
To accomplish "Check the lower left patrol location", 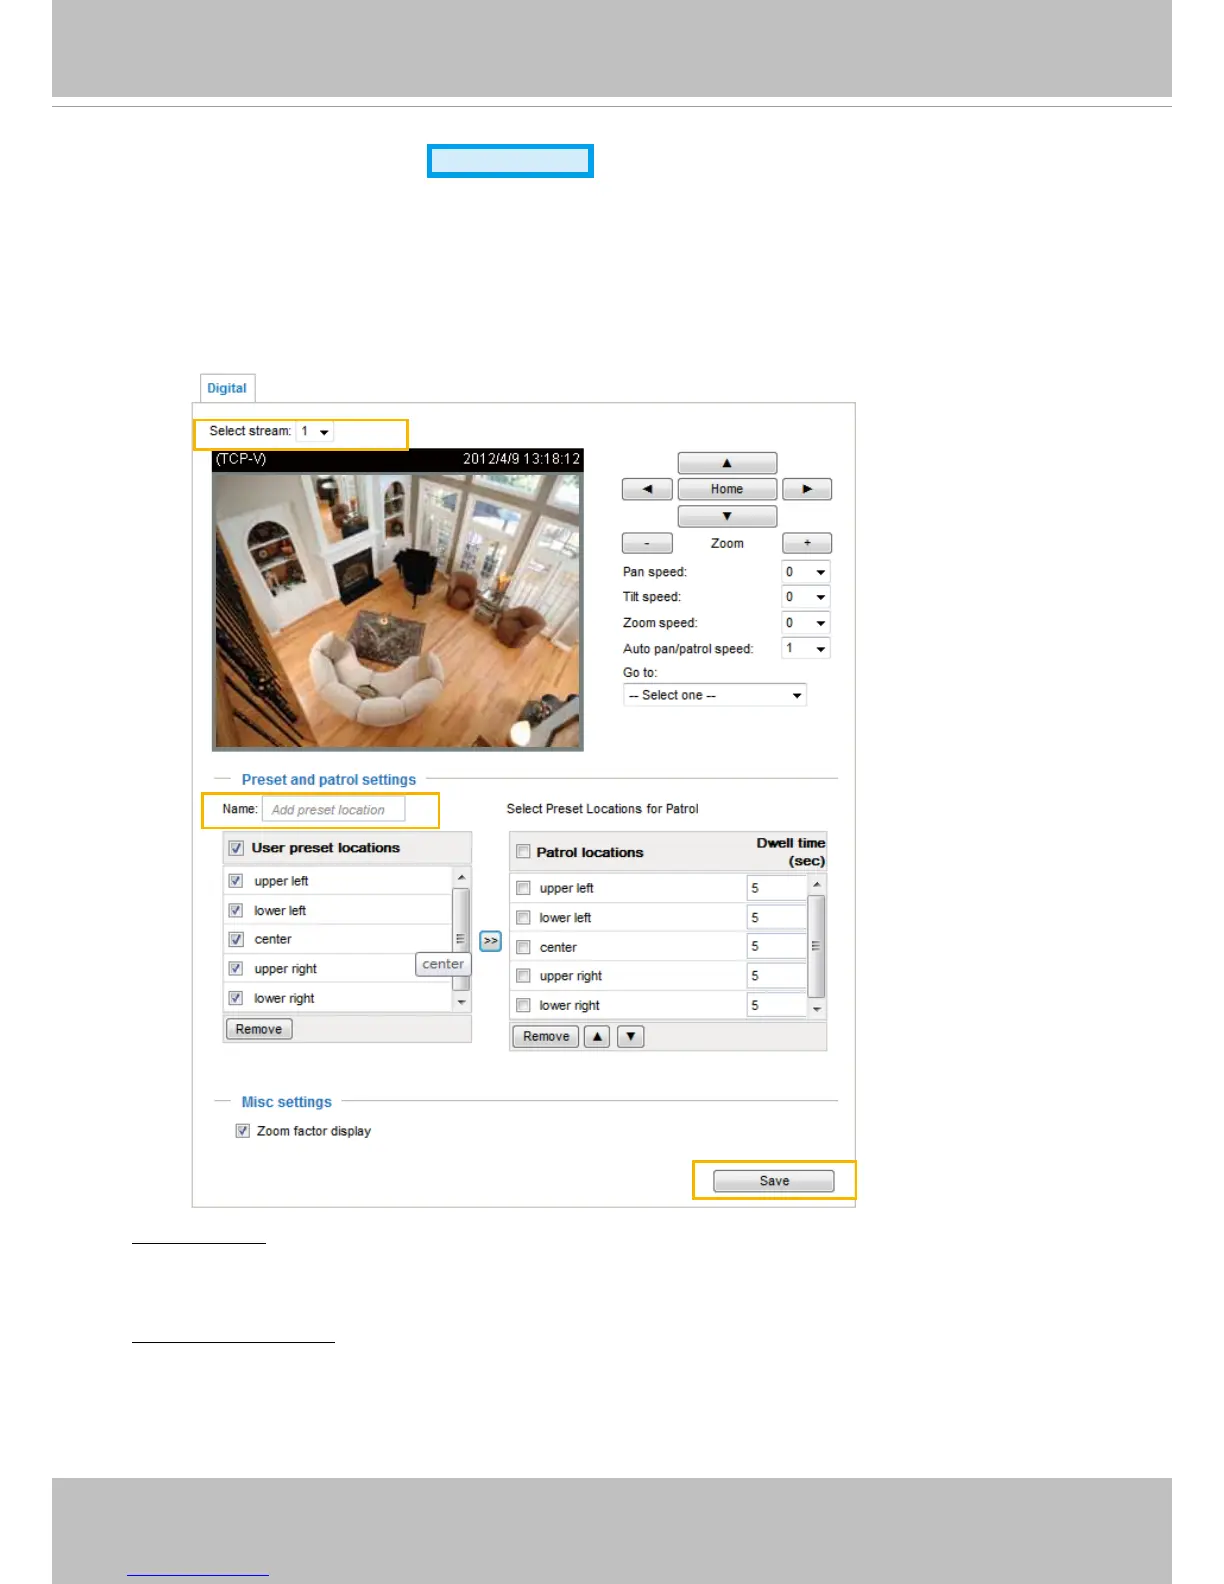I will 523,917.
